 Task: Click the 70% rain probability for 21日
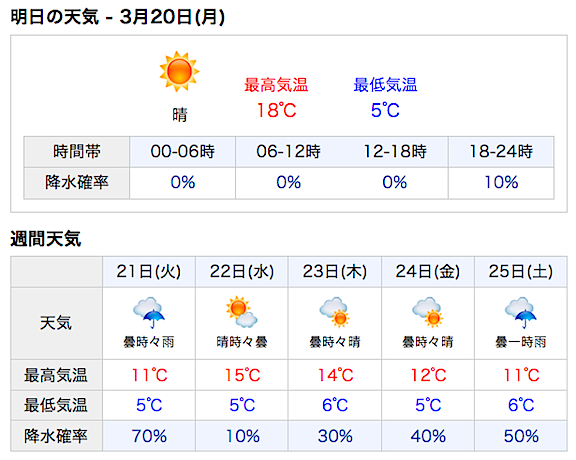tap(149, 436)
